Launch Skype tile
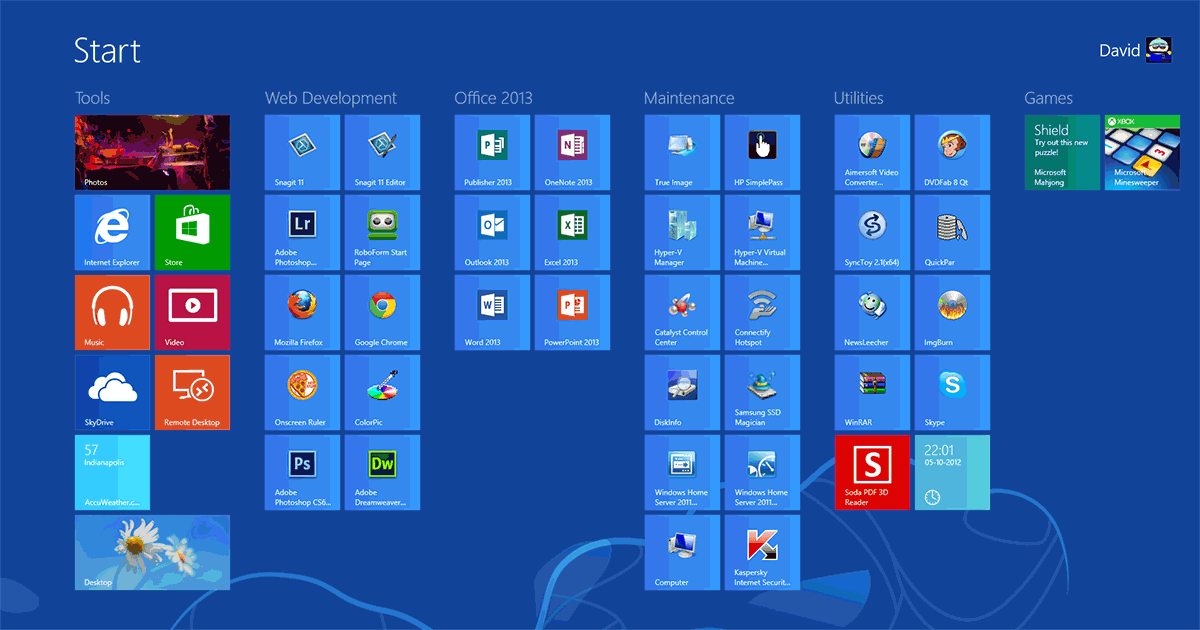 pos(952,392)
